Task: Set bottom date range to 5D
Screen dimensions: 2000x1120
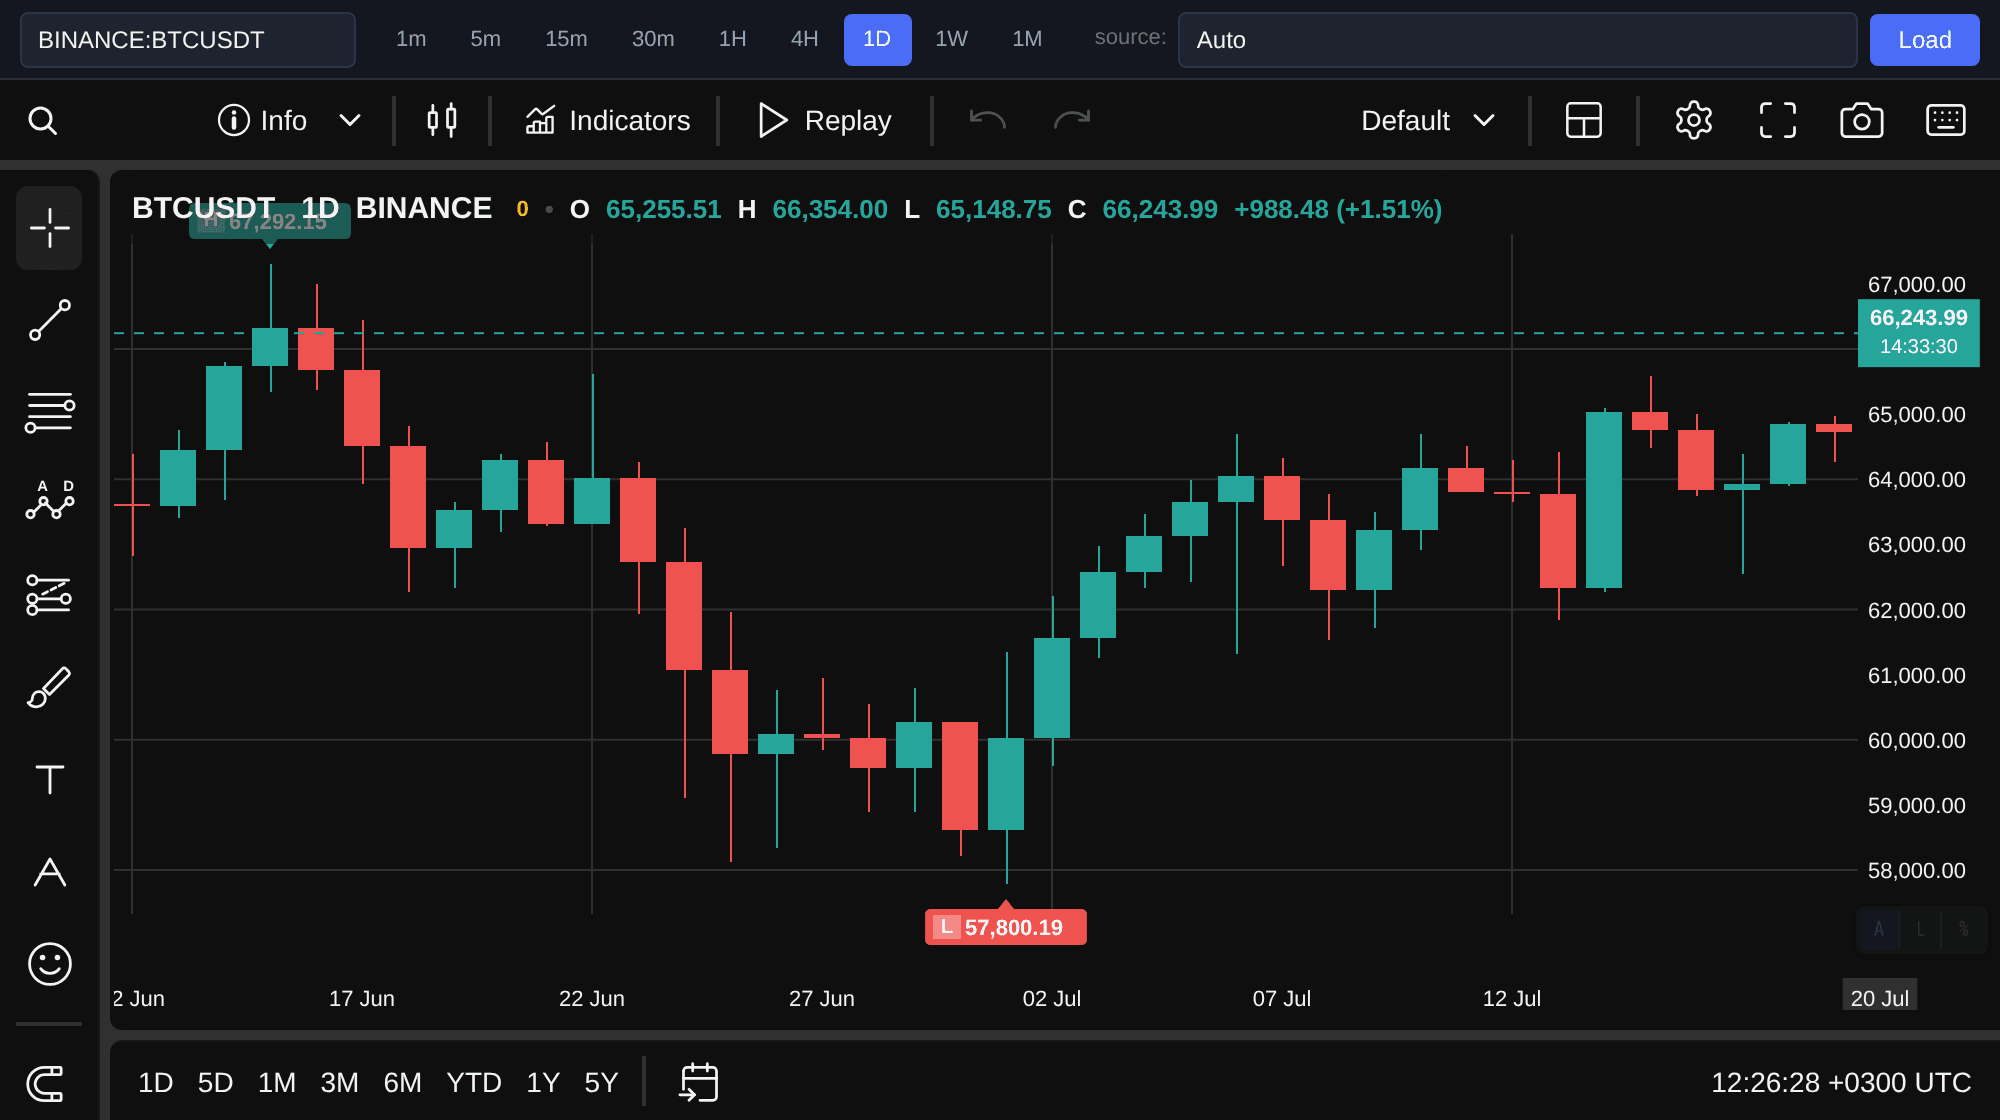Action: point(215,1083)
